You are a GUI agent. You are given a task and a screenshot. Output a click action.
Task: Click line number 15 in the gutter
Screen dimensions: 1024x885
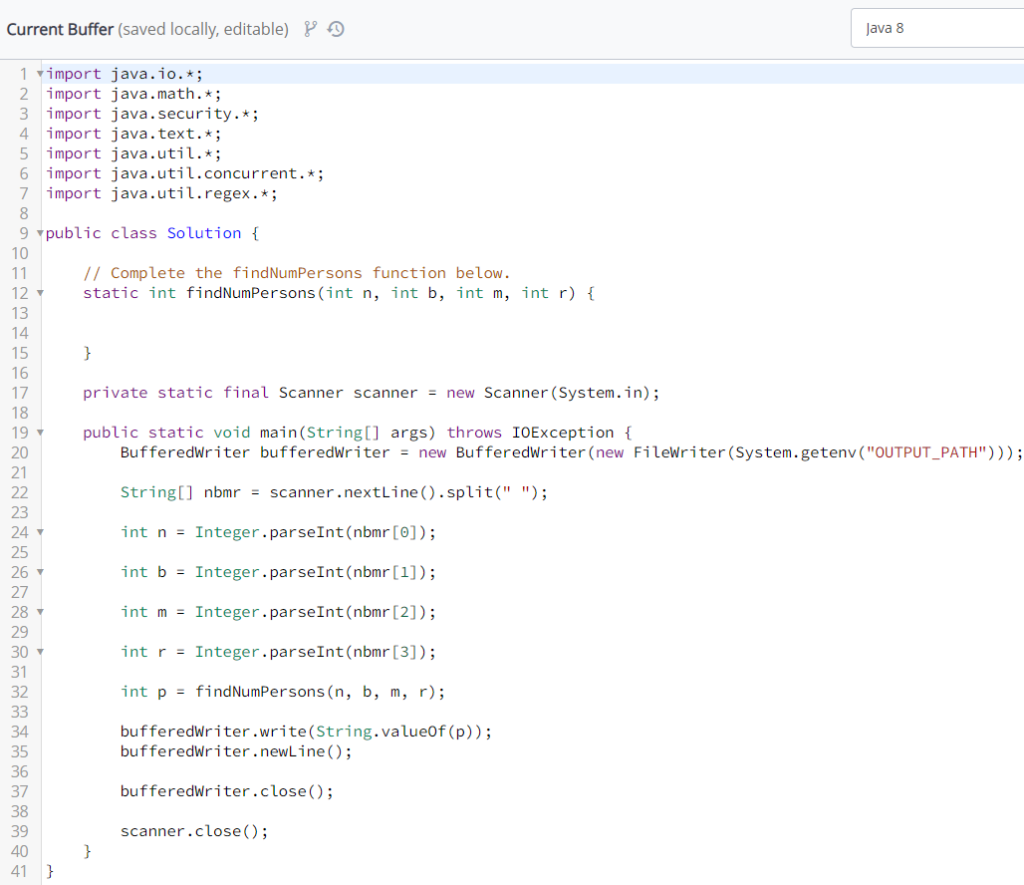(x=20, y=352)
